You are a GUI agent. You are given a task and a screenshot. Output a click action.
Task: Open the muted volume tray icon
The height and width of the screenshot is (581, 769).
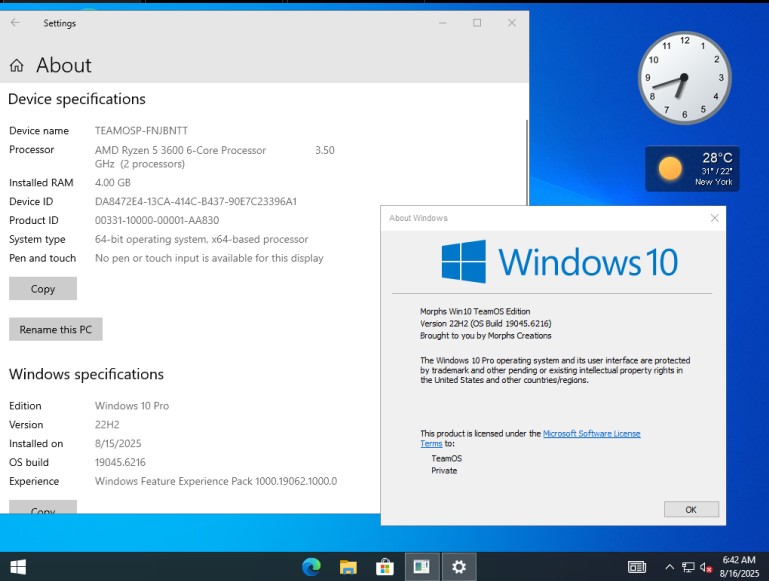point(706,567)
